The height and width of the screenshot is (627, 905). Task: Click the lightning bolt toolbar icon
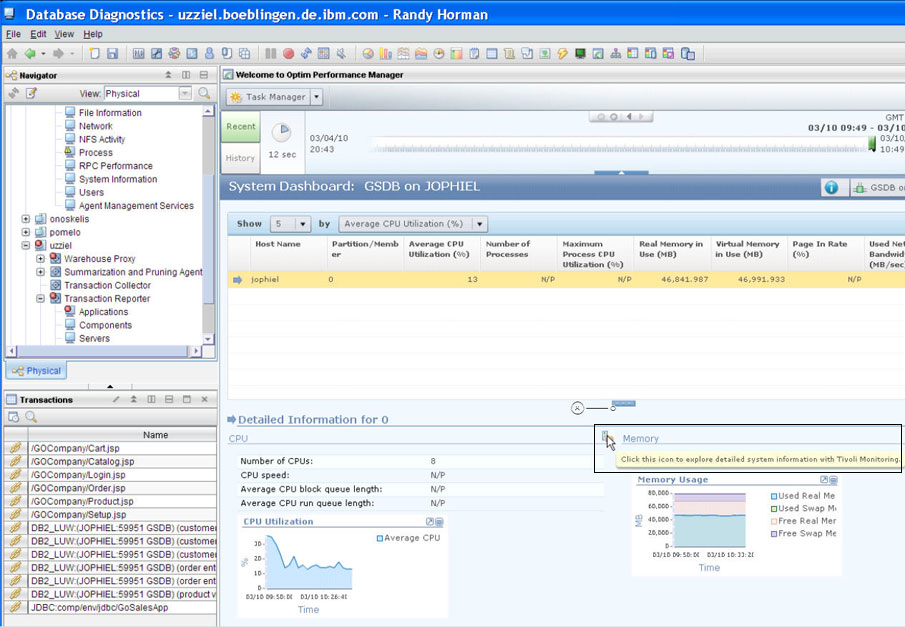tap(562, 54)
